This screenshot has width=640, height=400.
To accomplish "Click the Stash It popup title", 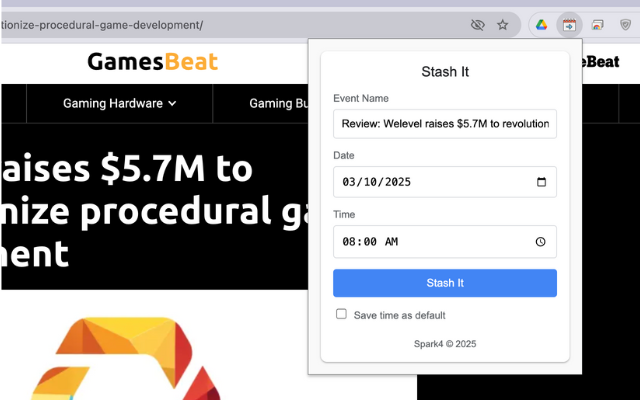I will (x=445, y=72).
